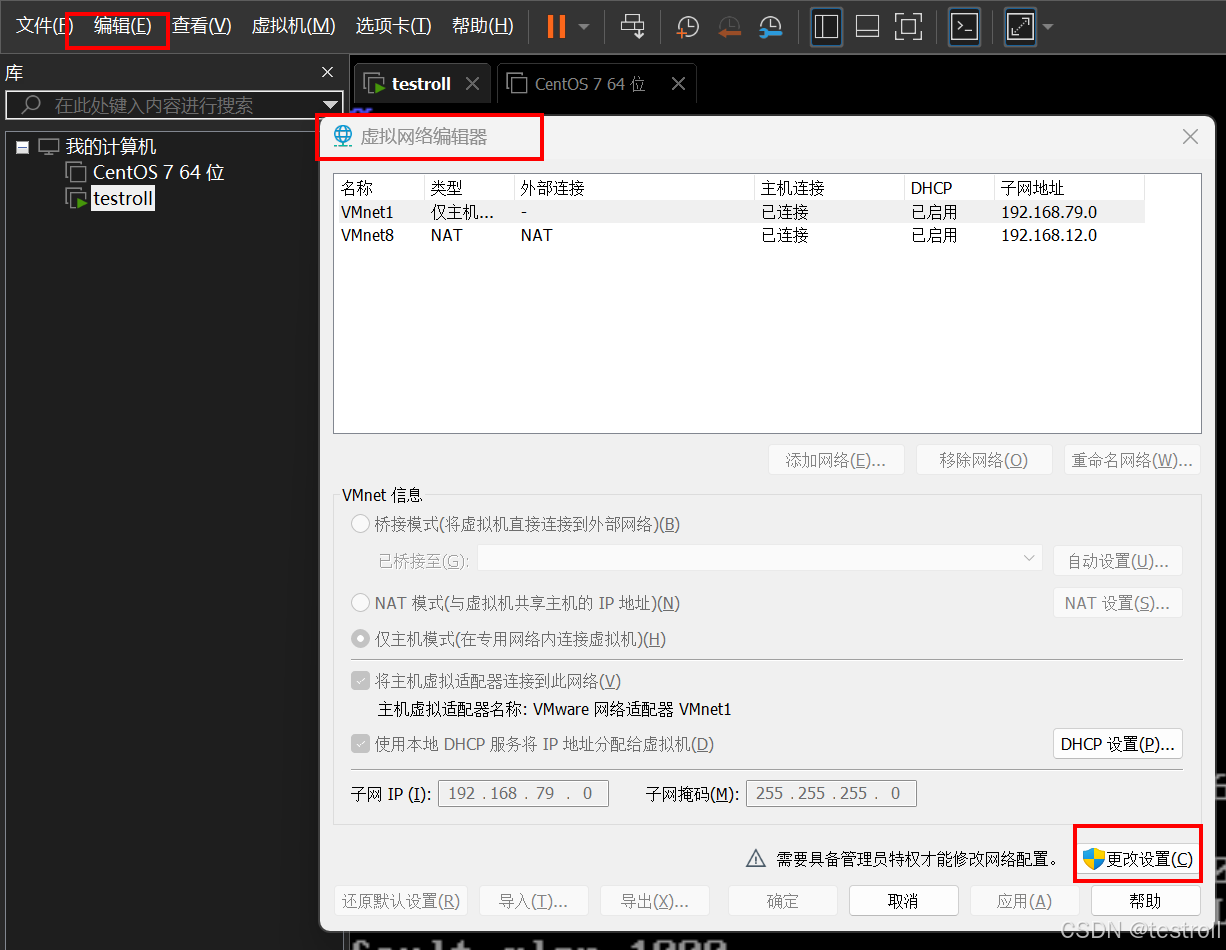Click the magnifier icon in library search
Viewport: 1226px width, 950px height.
tap(31, 105)
